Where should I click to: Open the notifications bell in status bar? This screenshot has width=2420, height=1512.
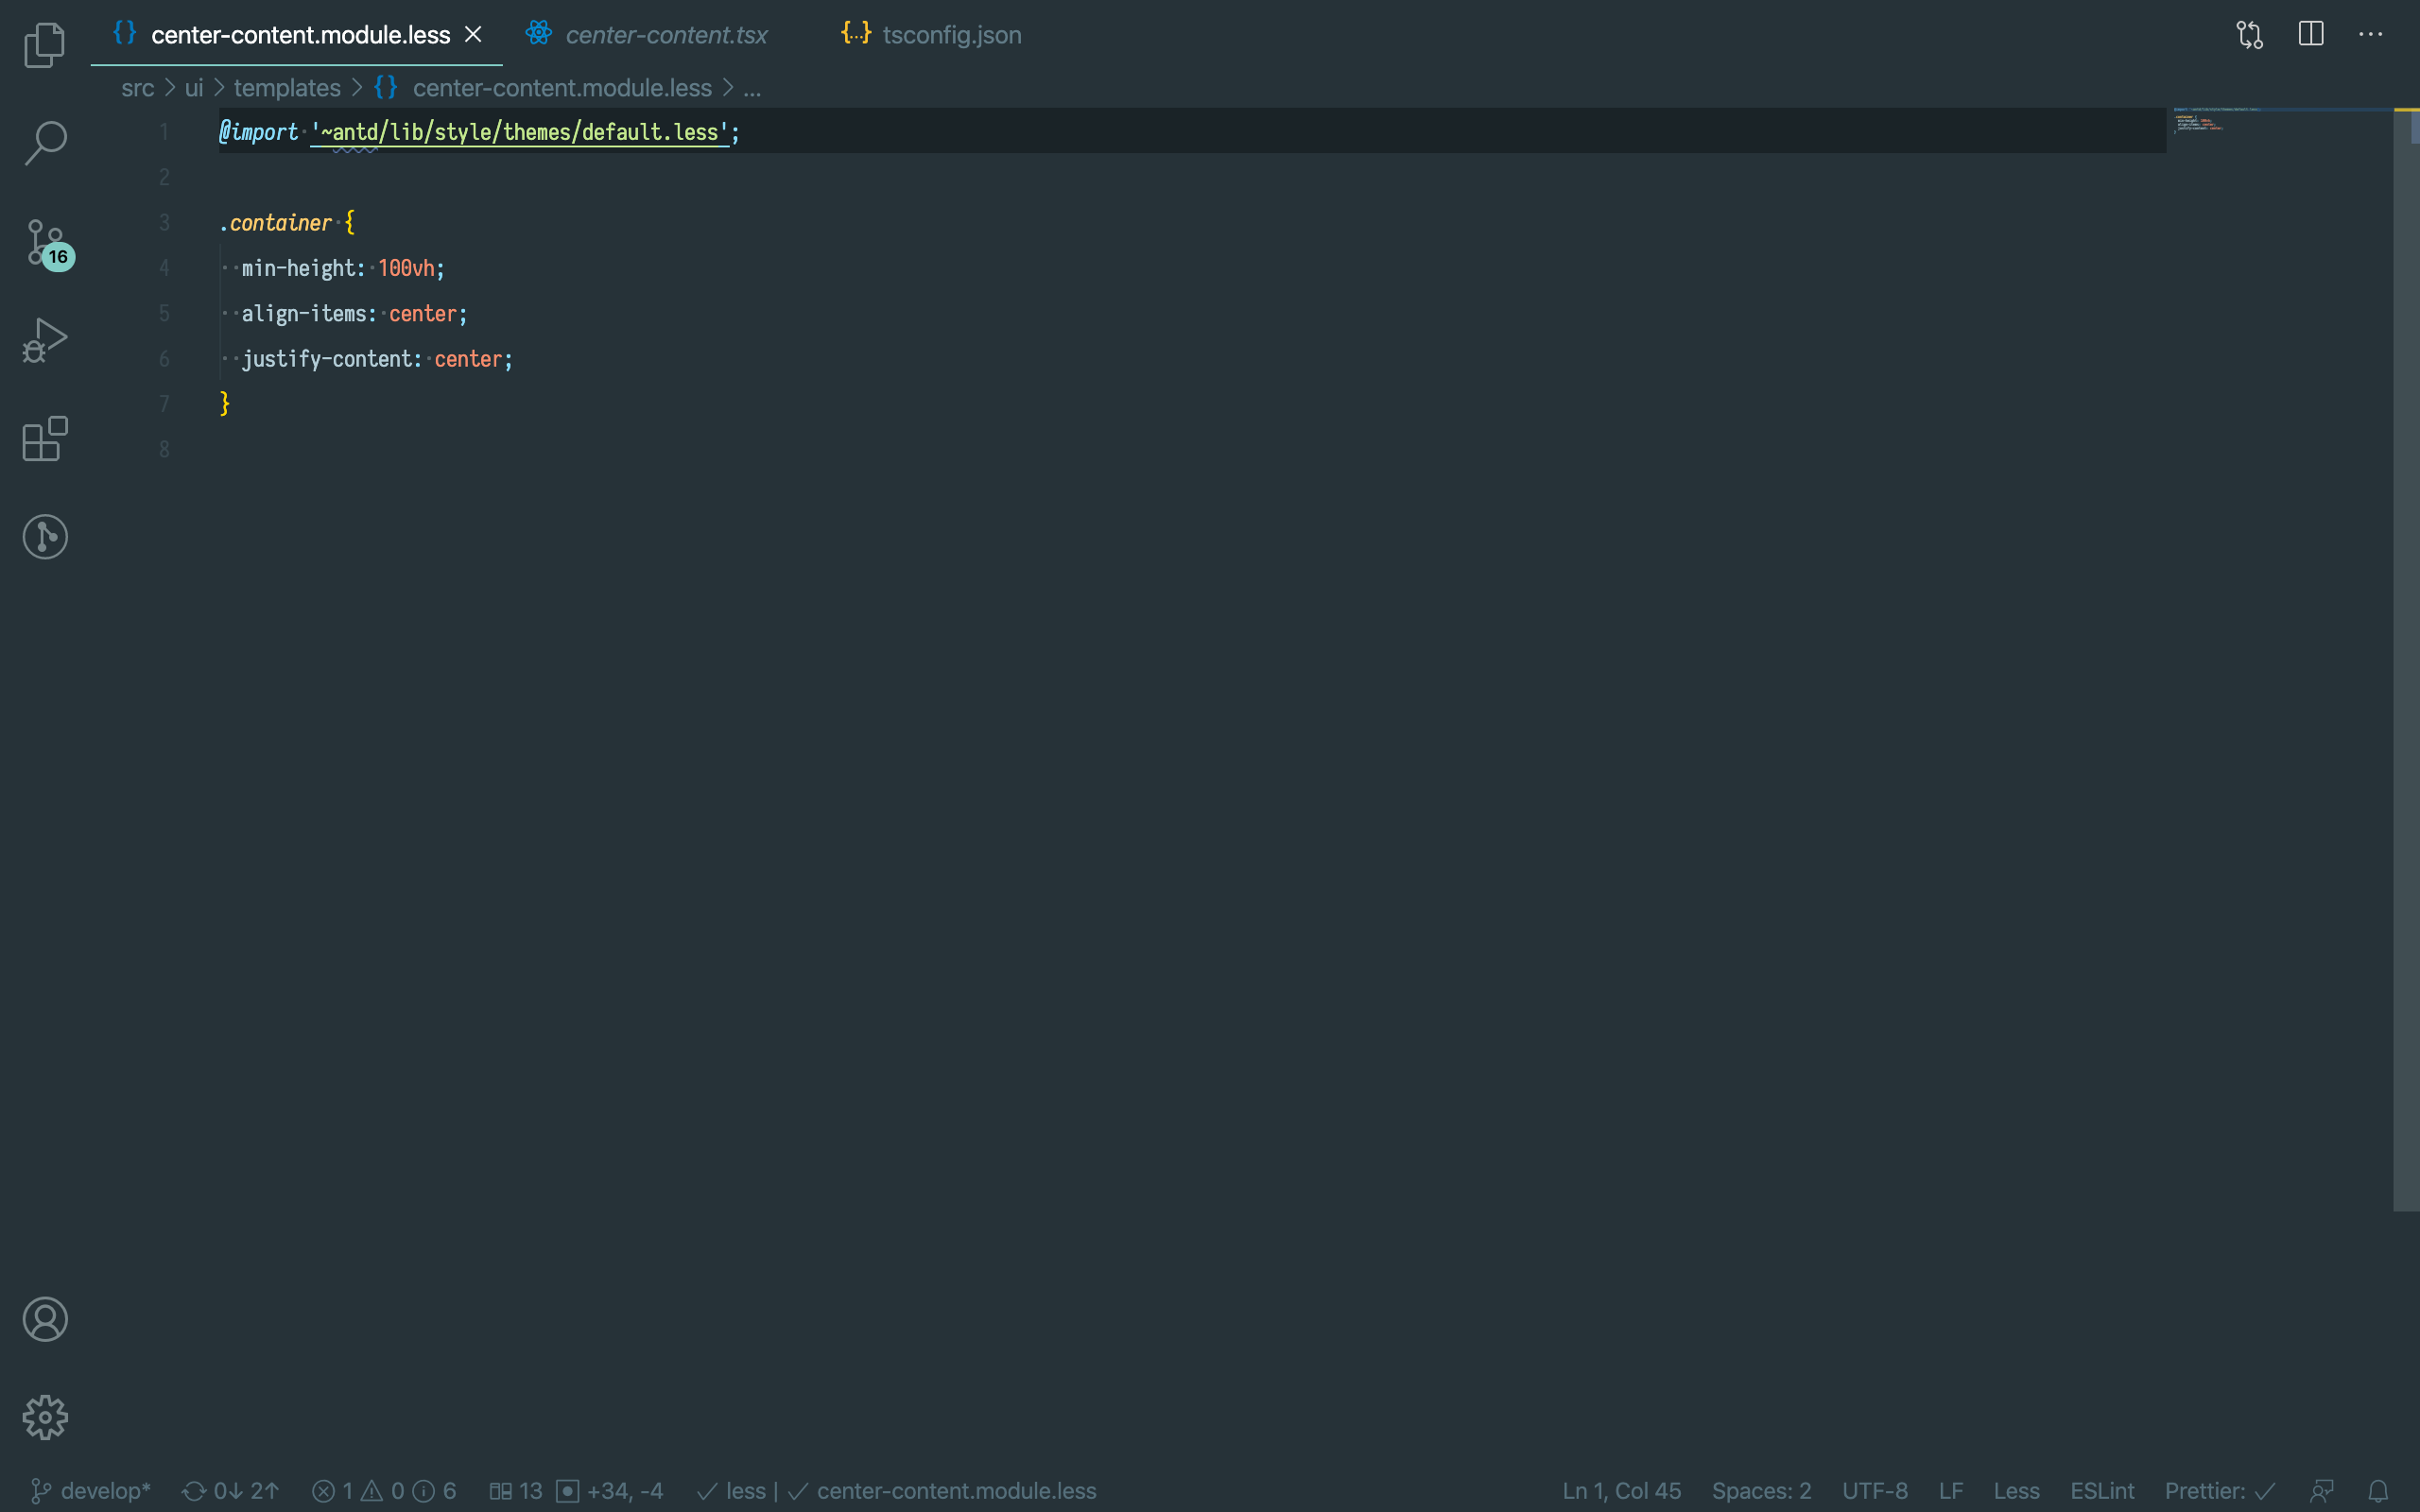coord(2378,1491)
